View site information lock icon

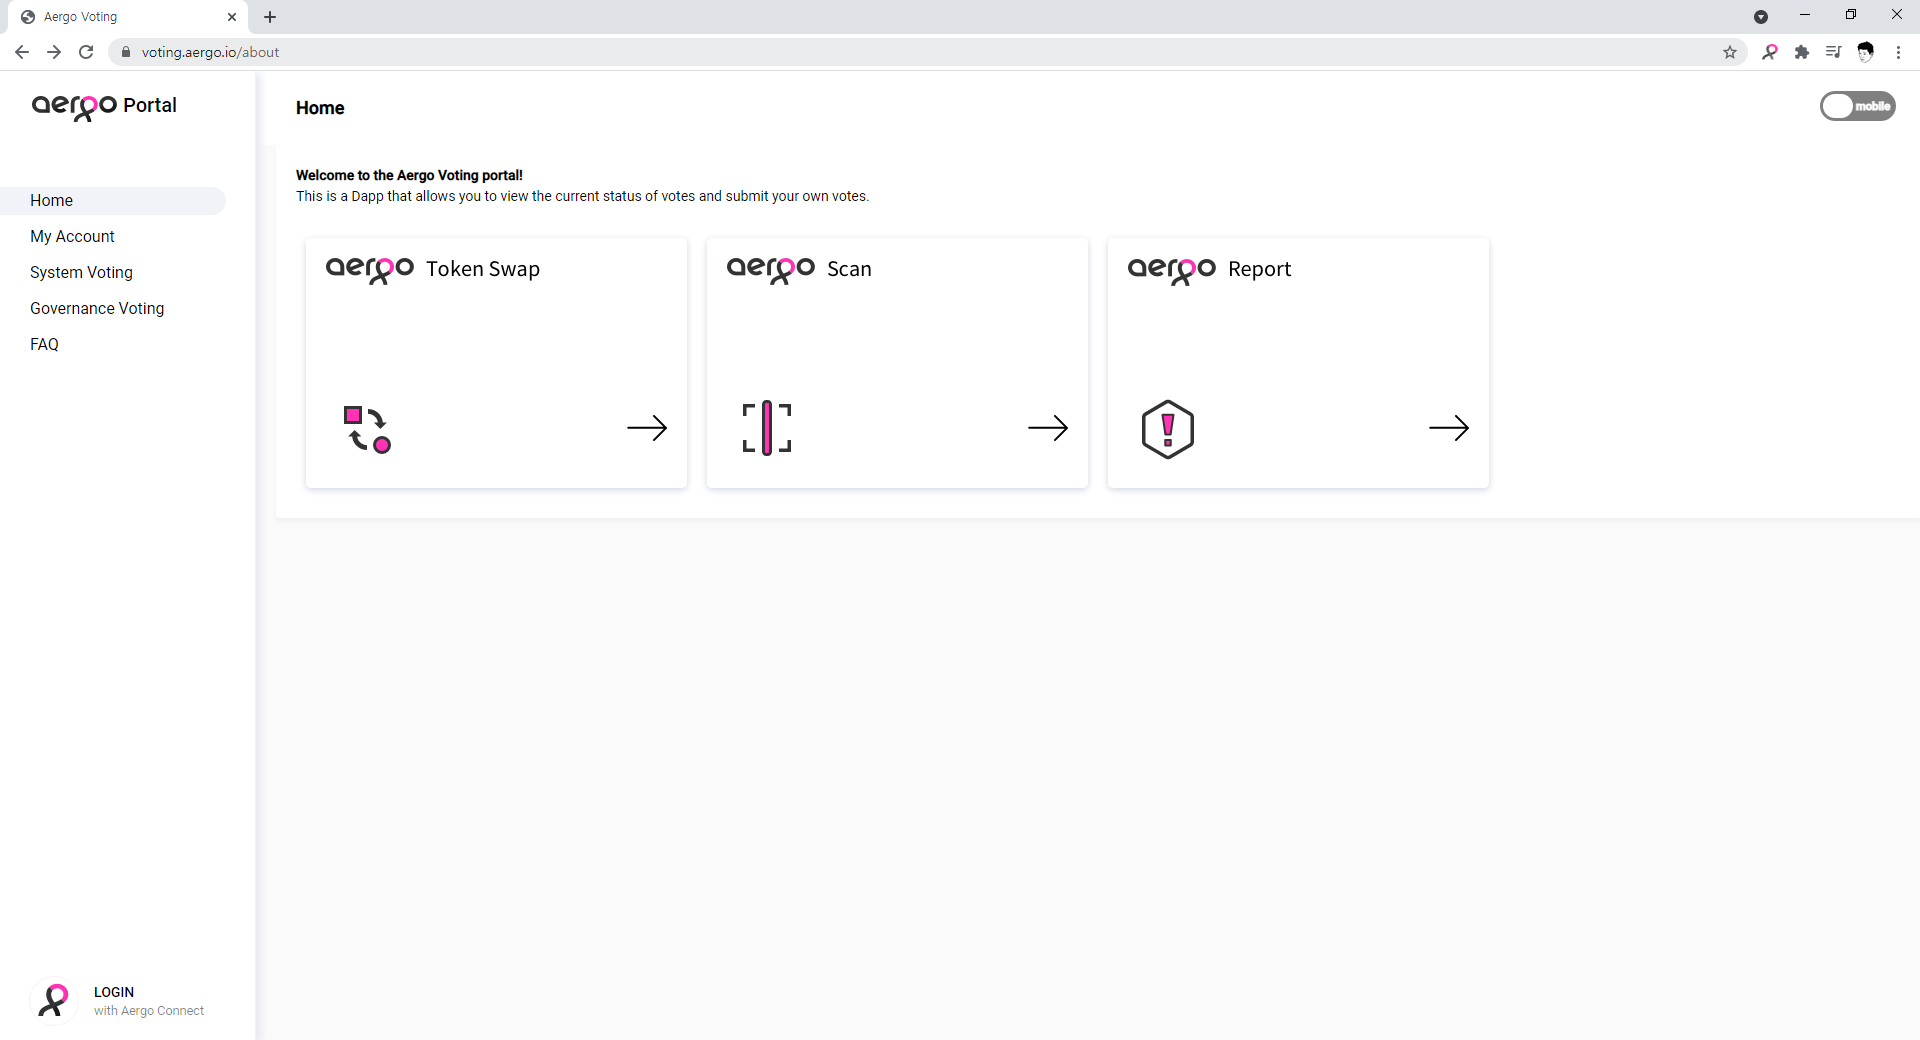(x=126, y=52)
